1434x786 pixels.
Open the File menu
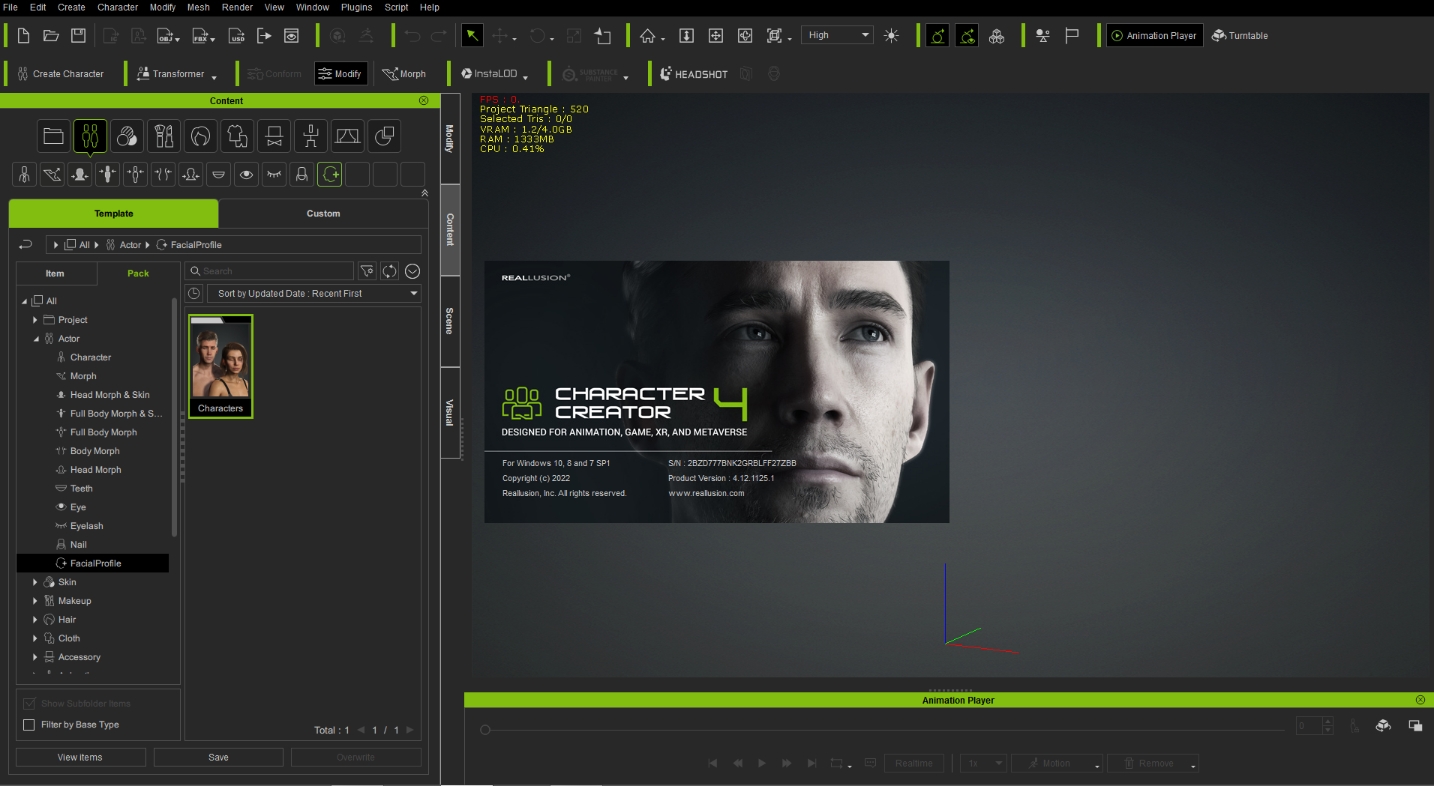point(11,7)
